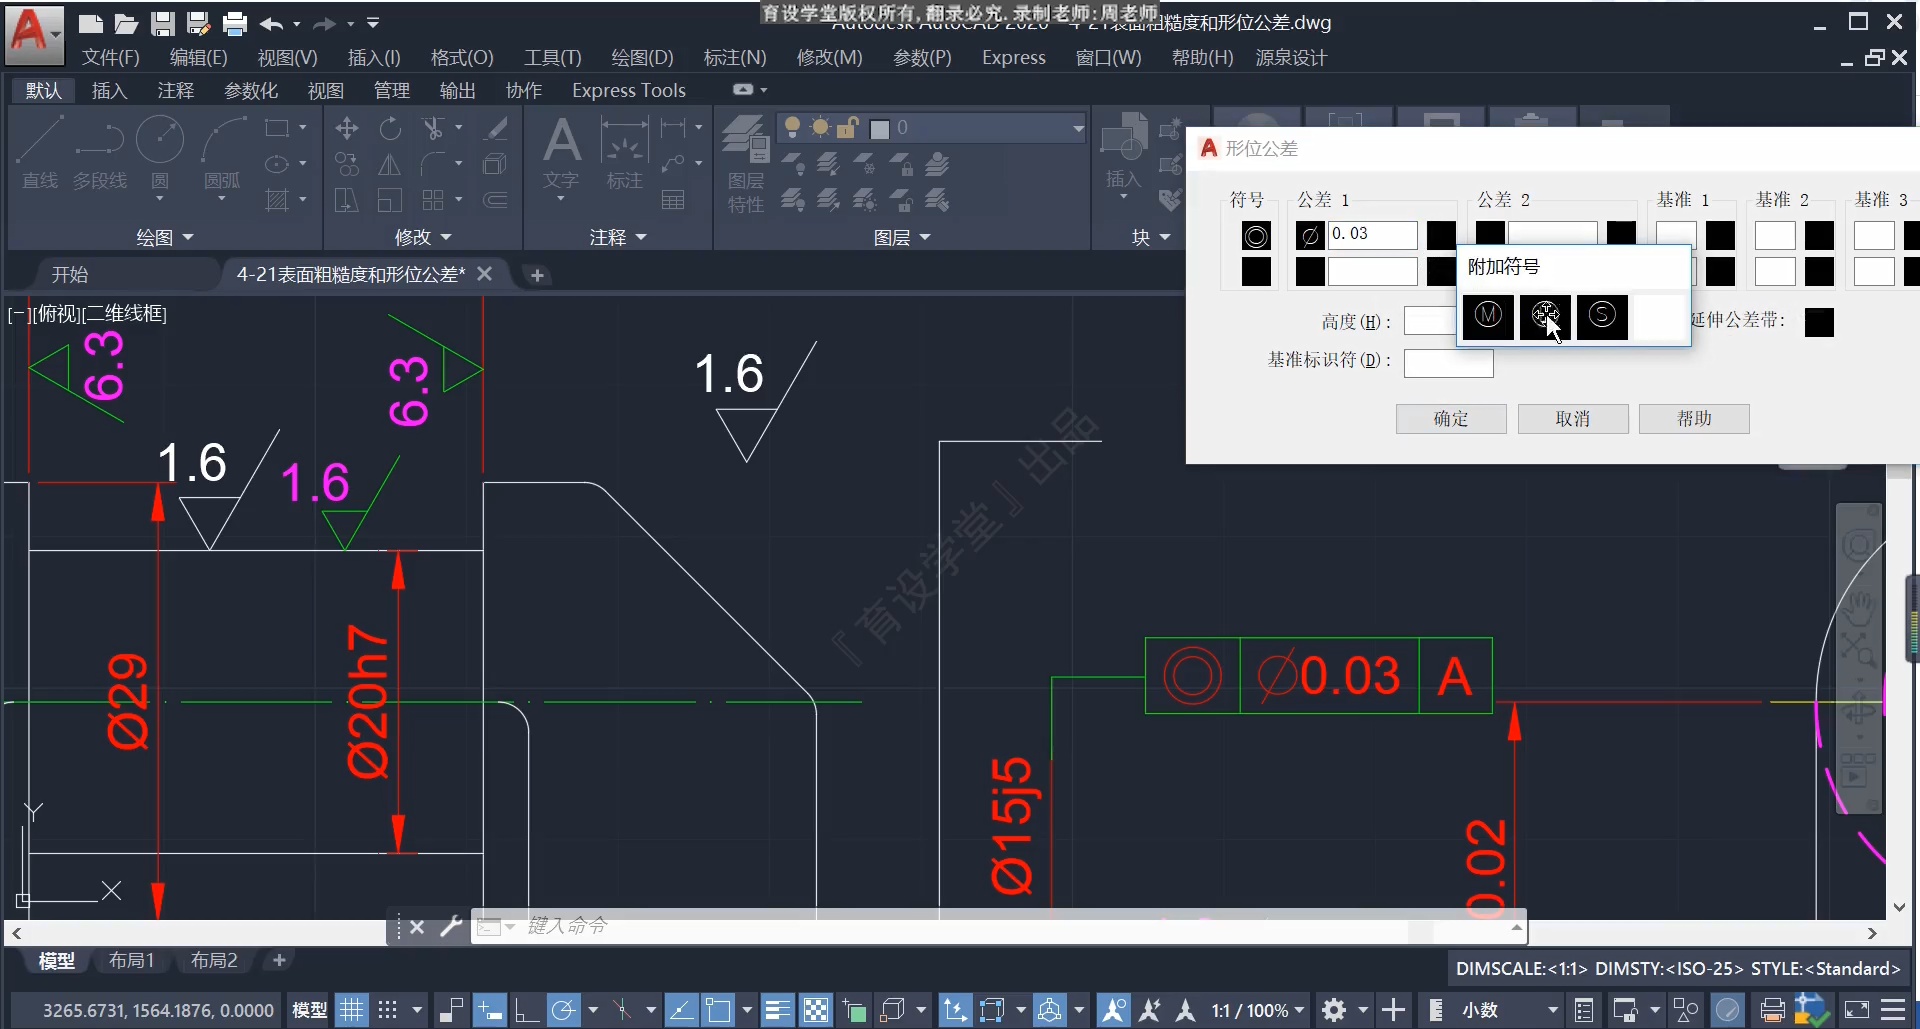Click 取消 in the tolerance dialog

[1573, 419]
